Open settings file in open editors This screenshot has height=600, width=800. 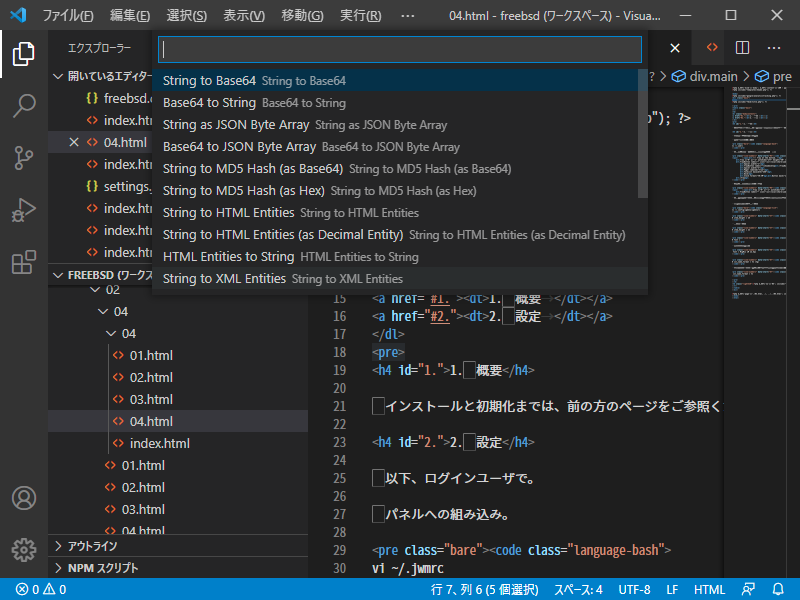pos(101,187)
